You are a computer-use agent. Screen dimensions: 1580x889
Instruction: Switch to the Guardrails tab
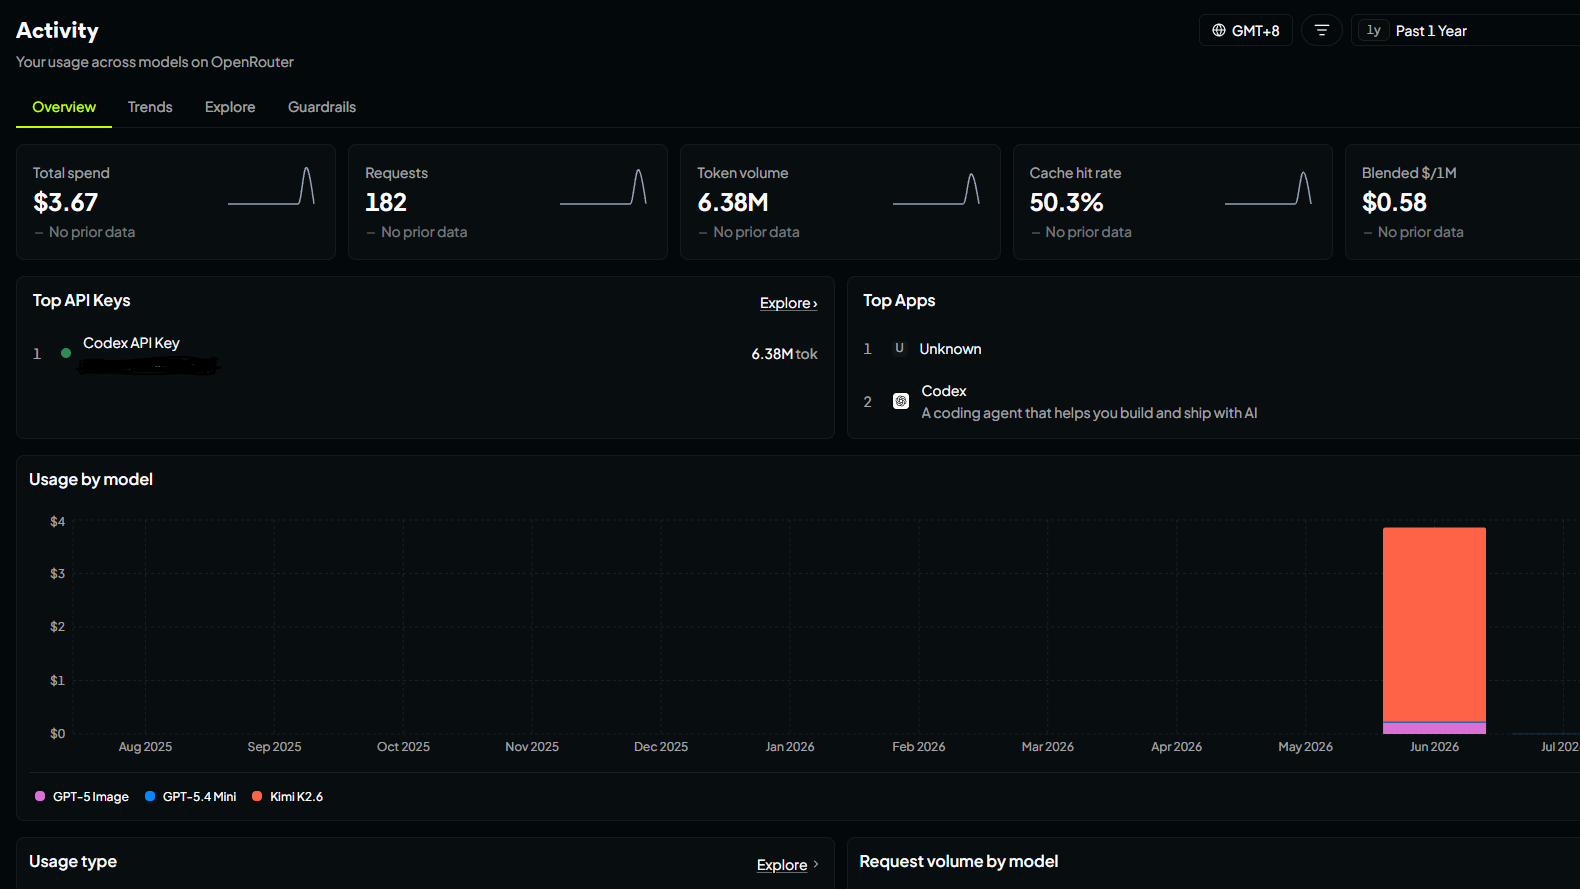point(322,107)
